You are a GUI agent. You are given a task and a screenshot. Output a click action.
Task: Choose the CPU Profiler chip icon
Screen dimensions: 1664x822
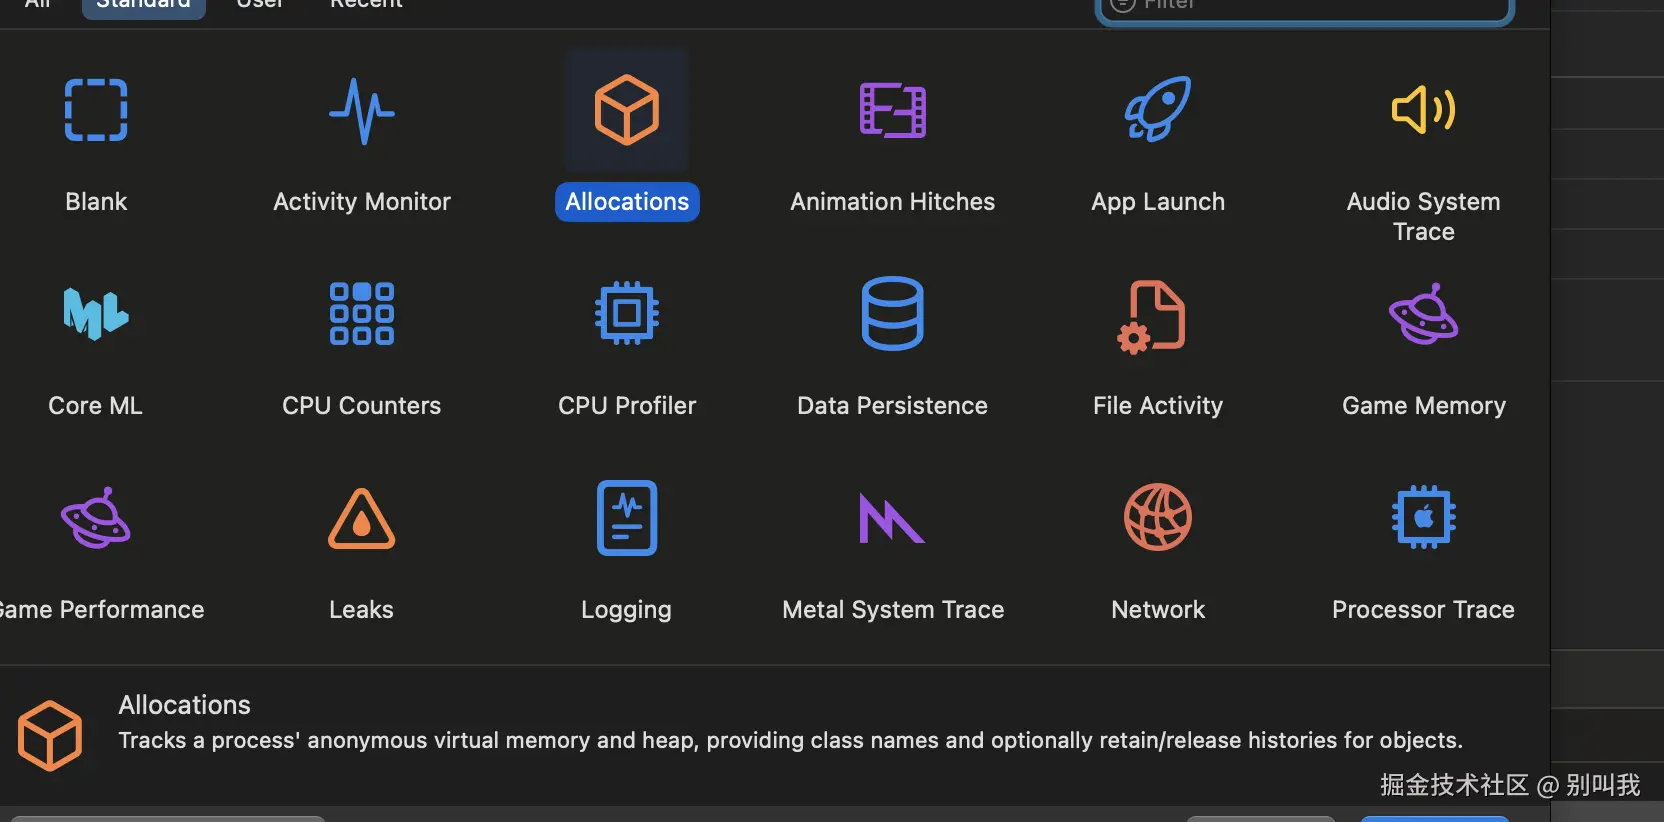(627, 314)
